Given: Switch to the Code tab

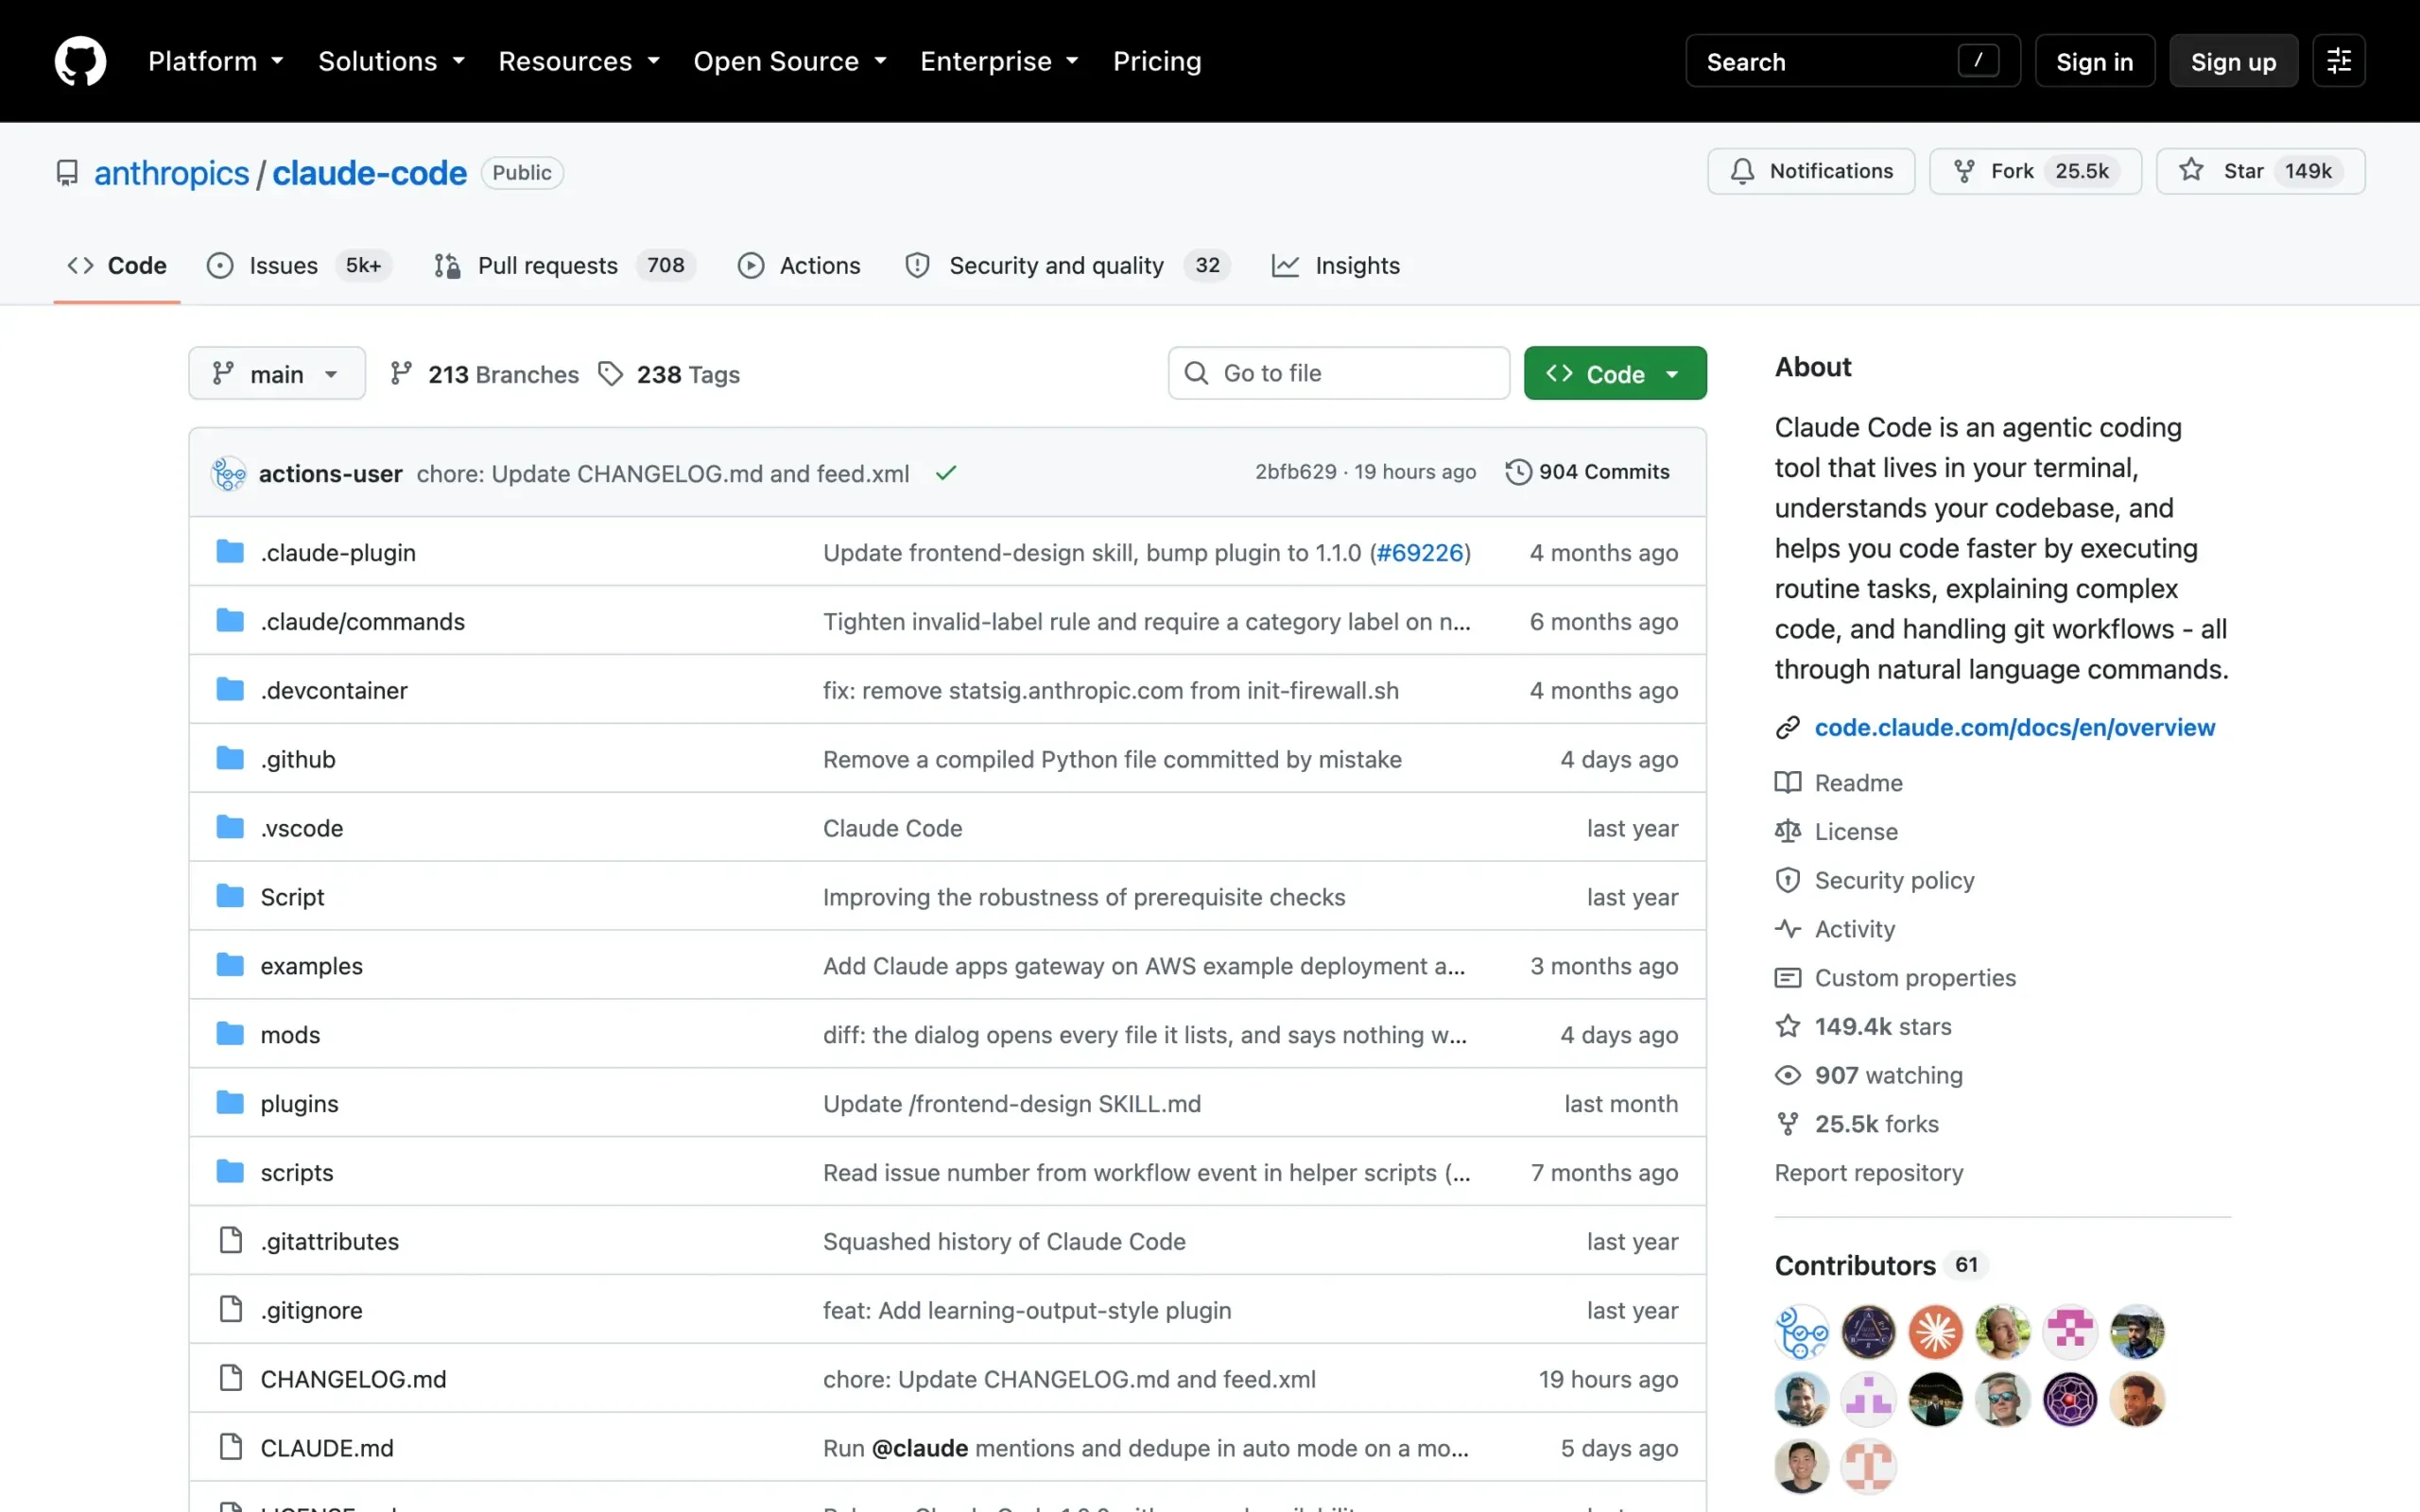Looking at the screenshot, I should click(117, 265).
